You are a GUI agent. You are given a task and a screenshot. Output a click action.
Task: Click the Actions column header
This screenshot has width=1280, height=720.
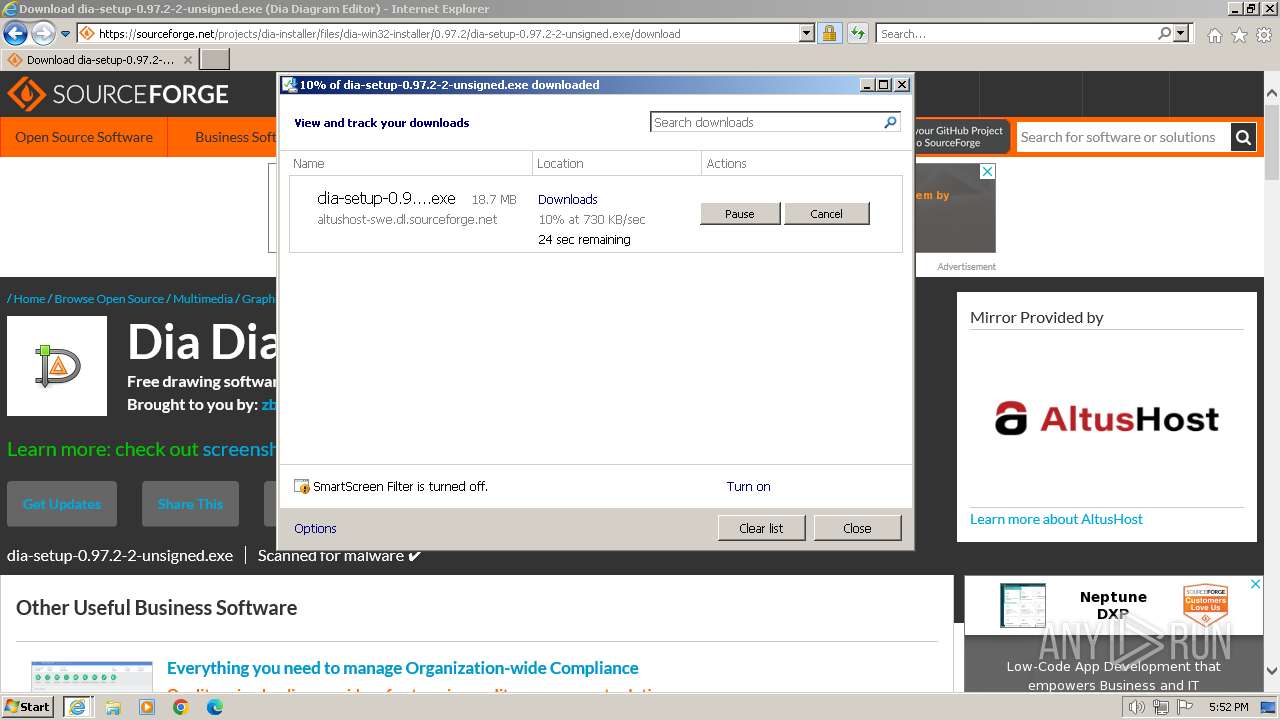(802, 163)
